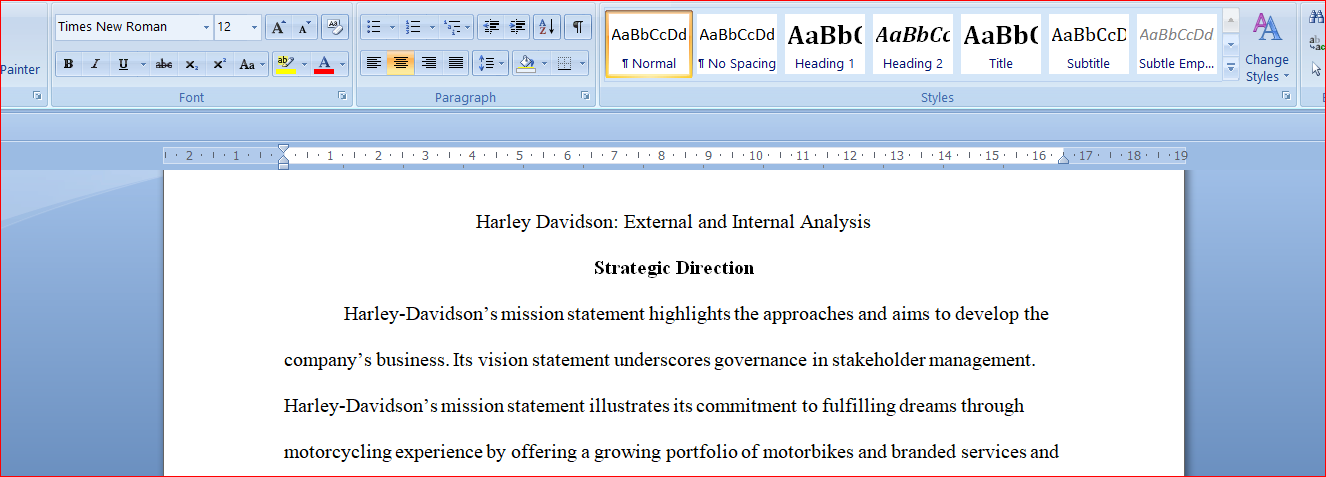Align text to the right
This screenshot has width=1326, height=477.
tap(429, 64)
